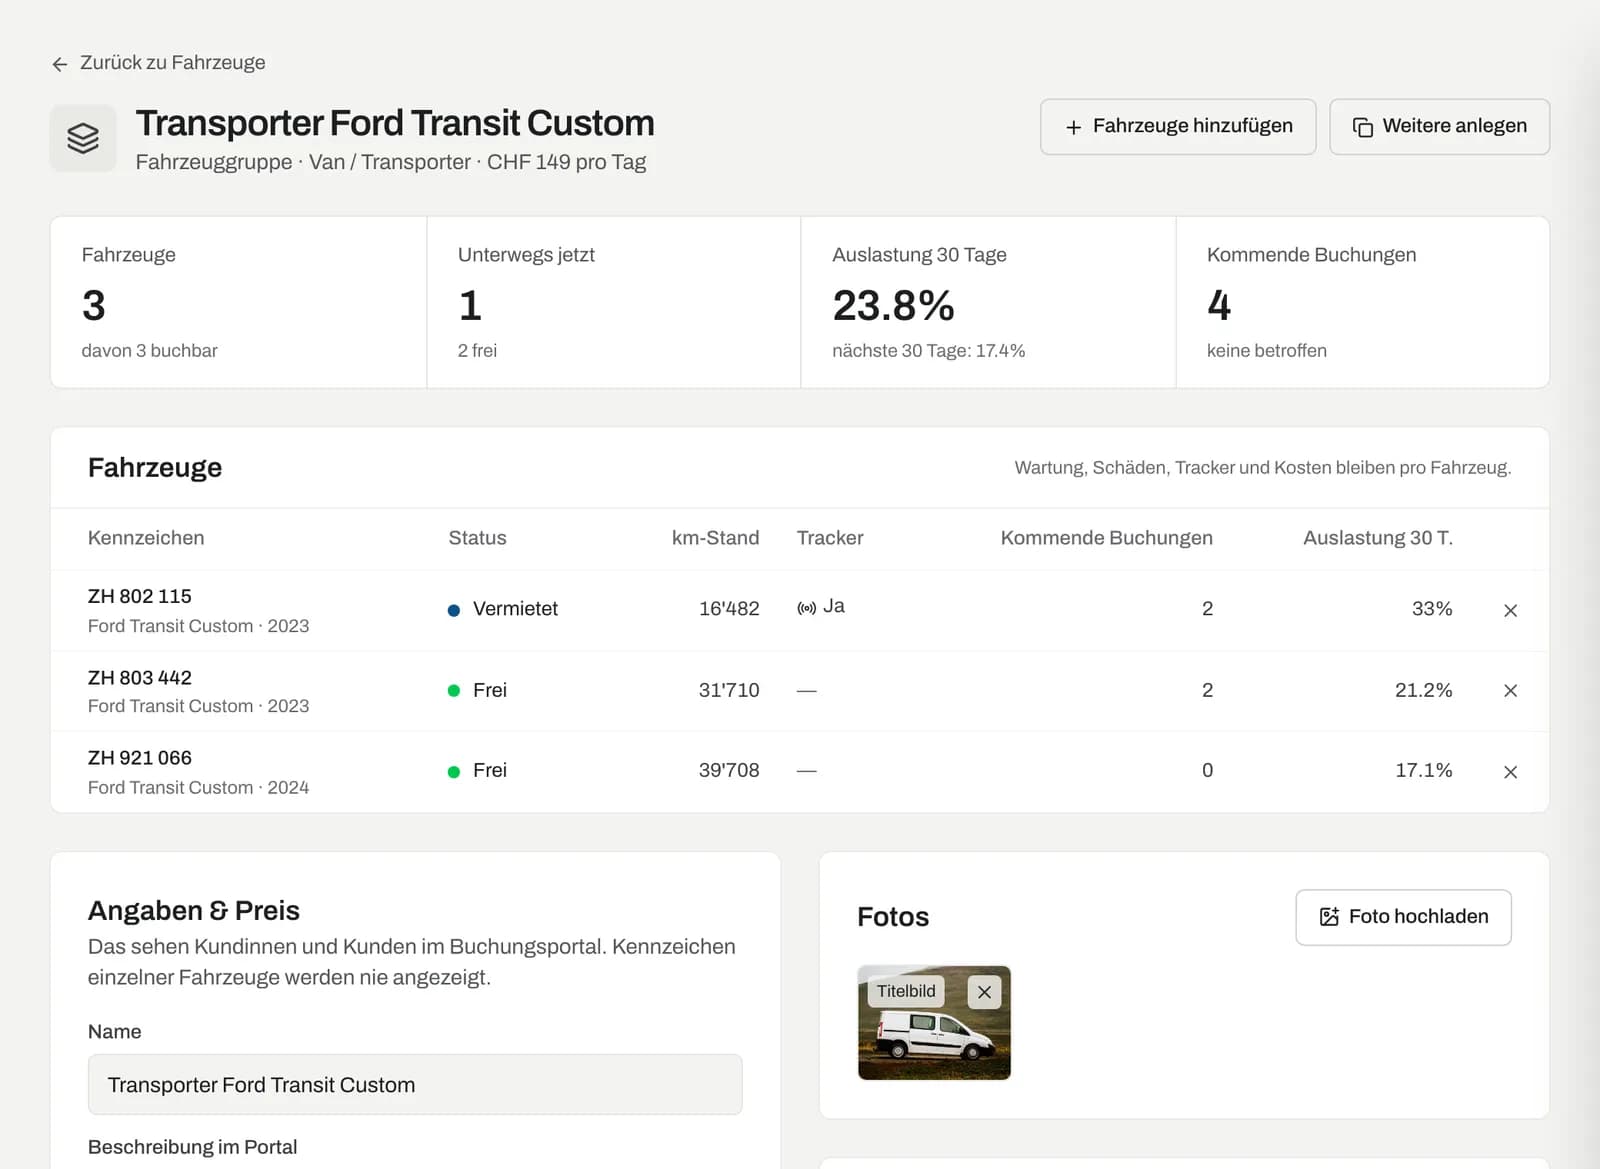Click the Weitere anlegen button
Image resolution: width=1600 pixels, height=1169 pixels.
1440,127
